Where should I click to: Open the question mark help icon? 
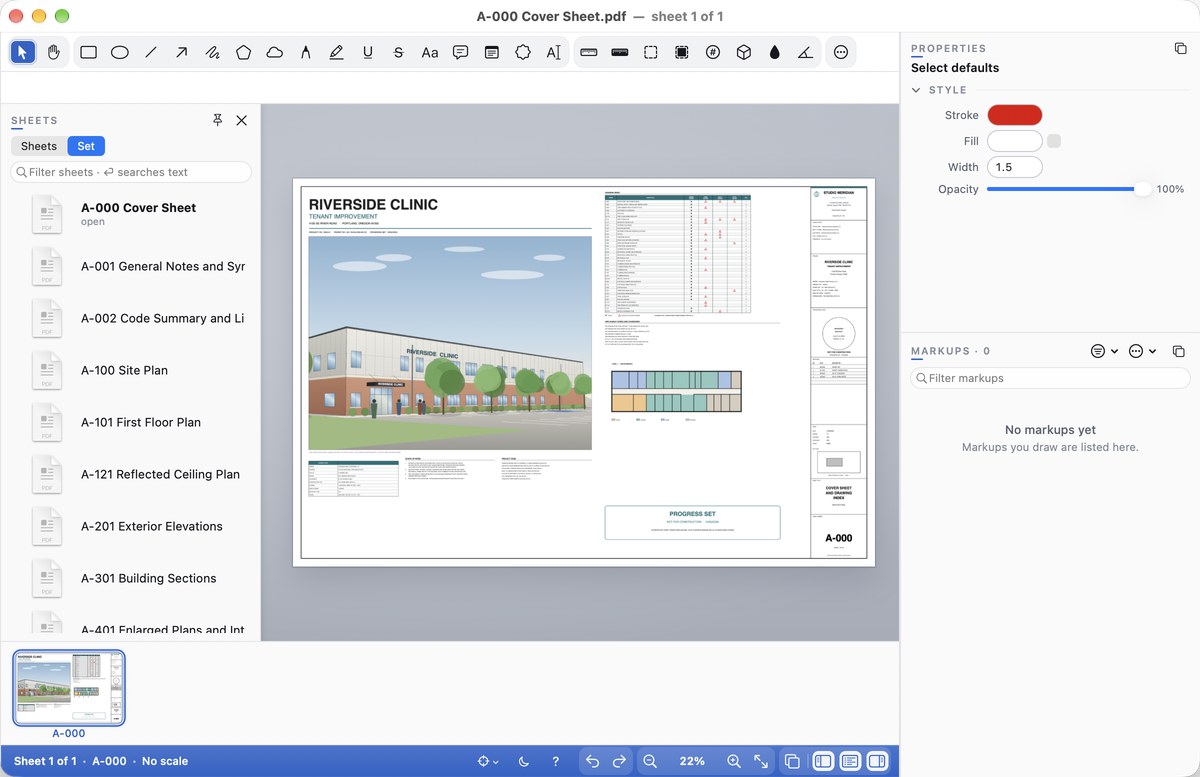tap(555, 761)
